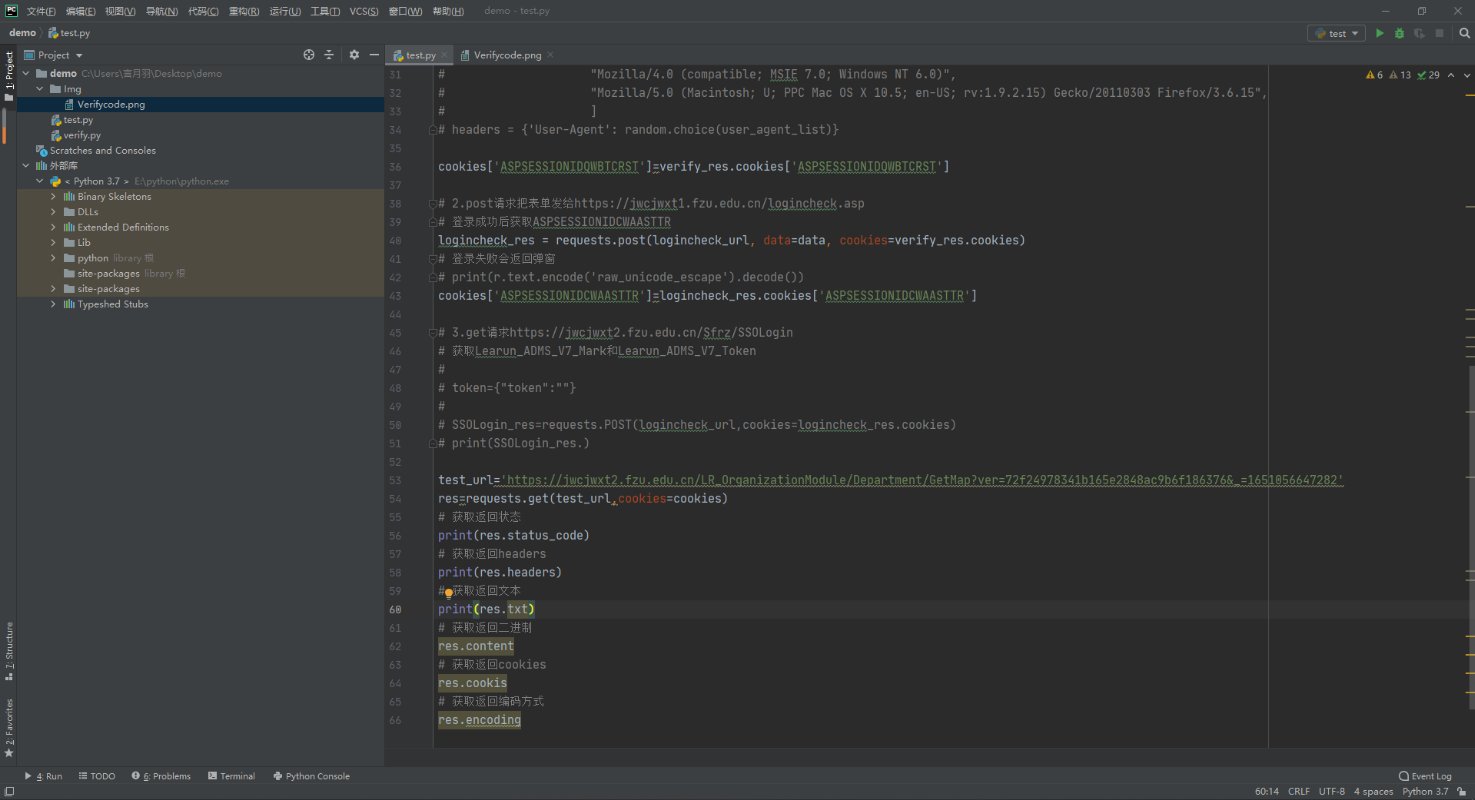
Task: Click the weak warnings count 13
Action: 1400,75
